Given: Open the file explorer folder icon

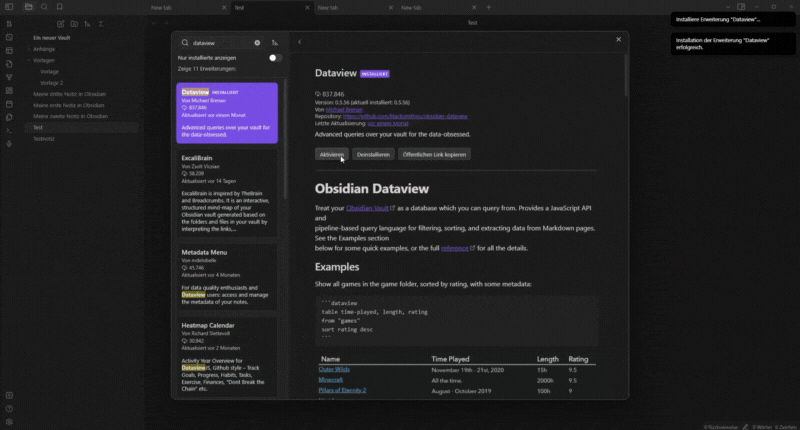Looking at the screenshot, I should click(x=29, y=7).
